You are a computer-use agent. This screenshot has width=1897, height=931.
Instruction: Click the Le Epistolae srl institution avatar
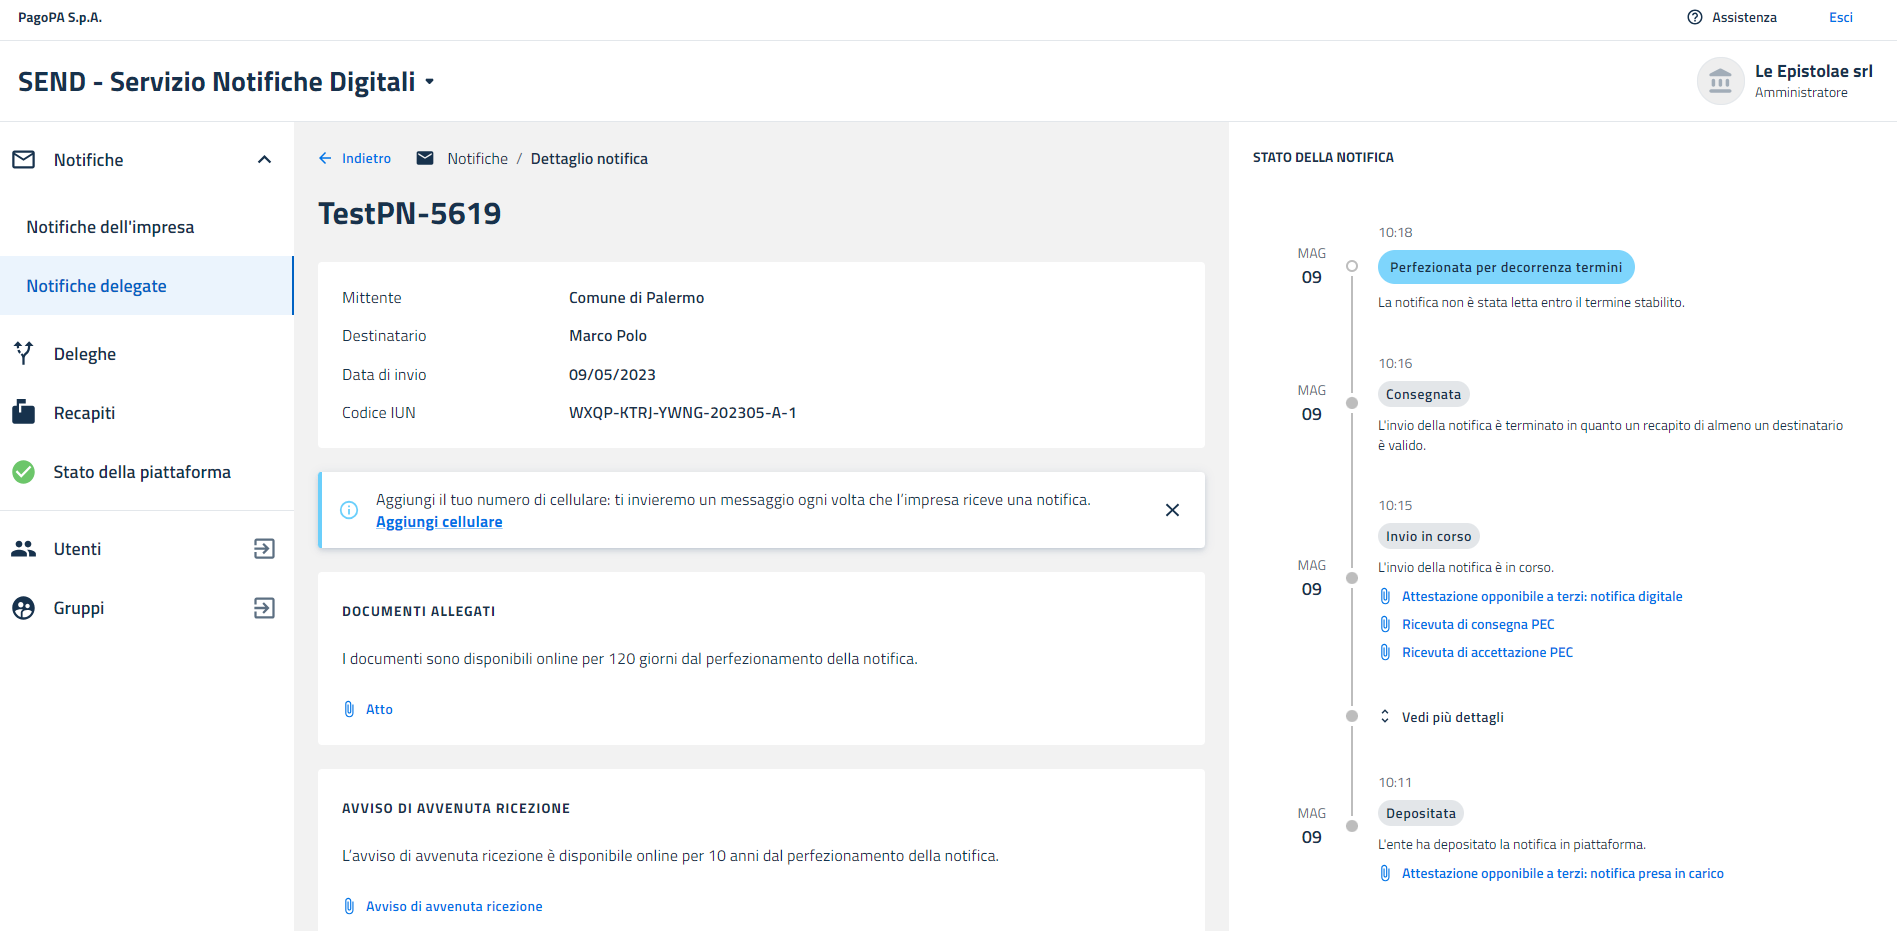click(1720, 81)
